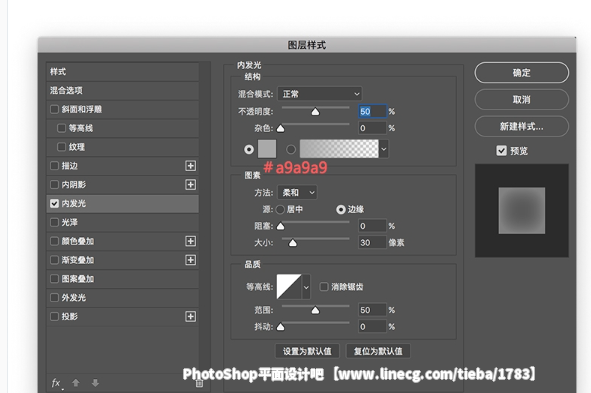
Task: Click the 抖动 slider handle
Action: pos(280,327)
